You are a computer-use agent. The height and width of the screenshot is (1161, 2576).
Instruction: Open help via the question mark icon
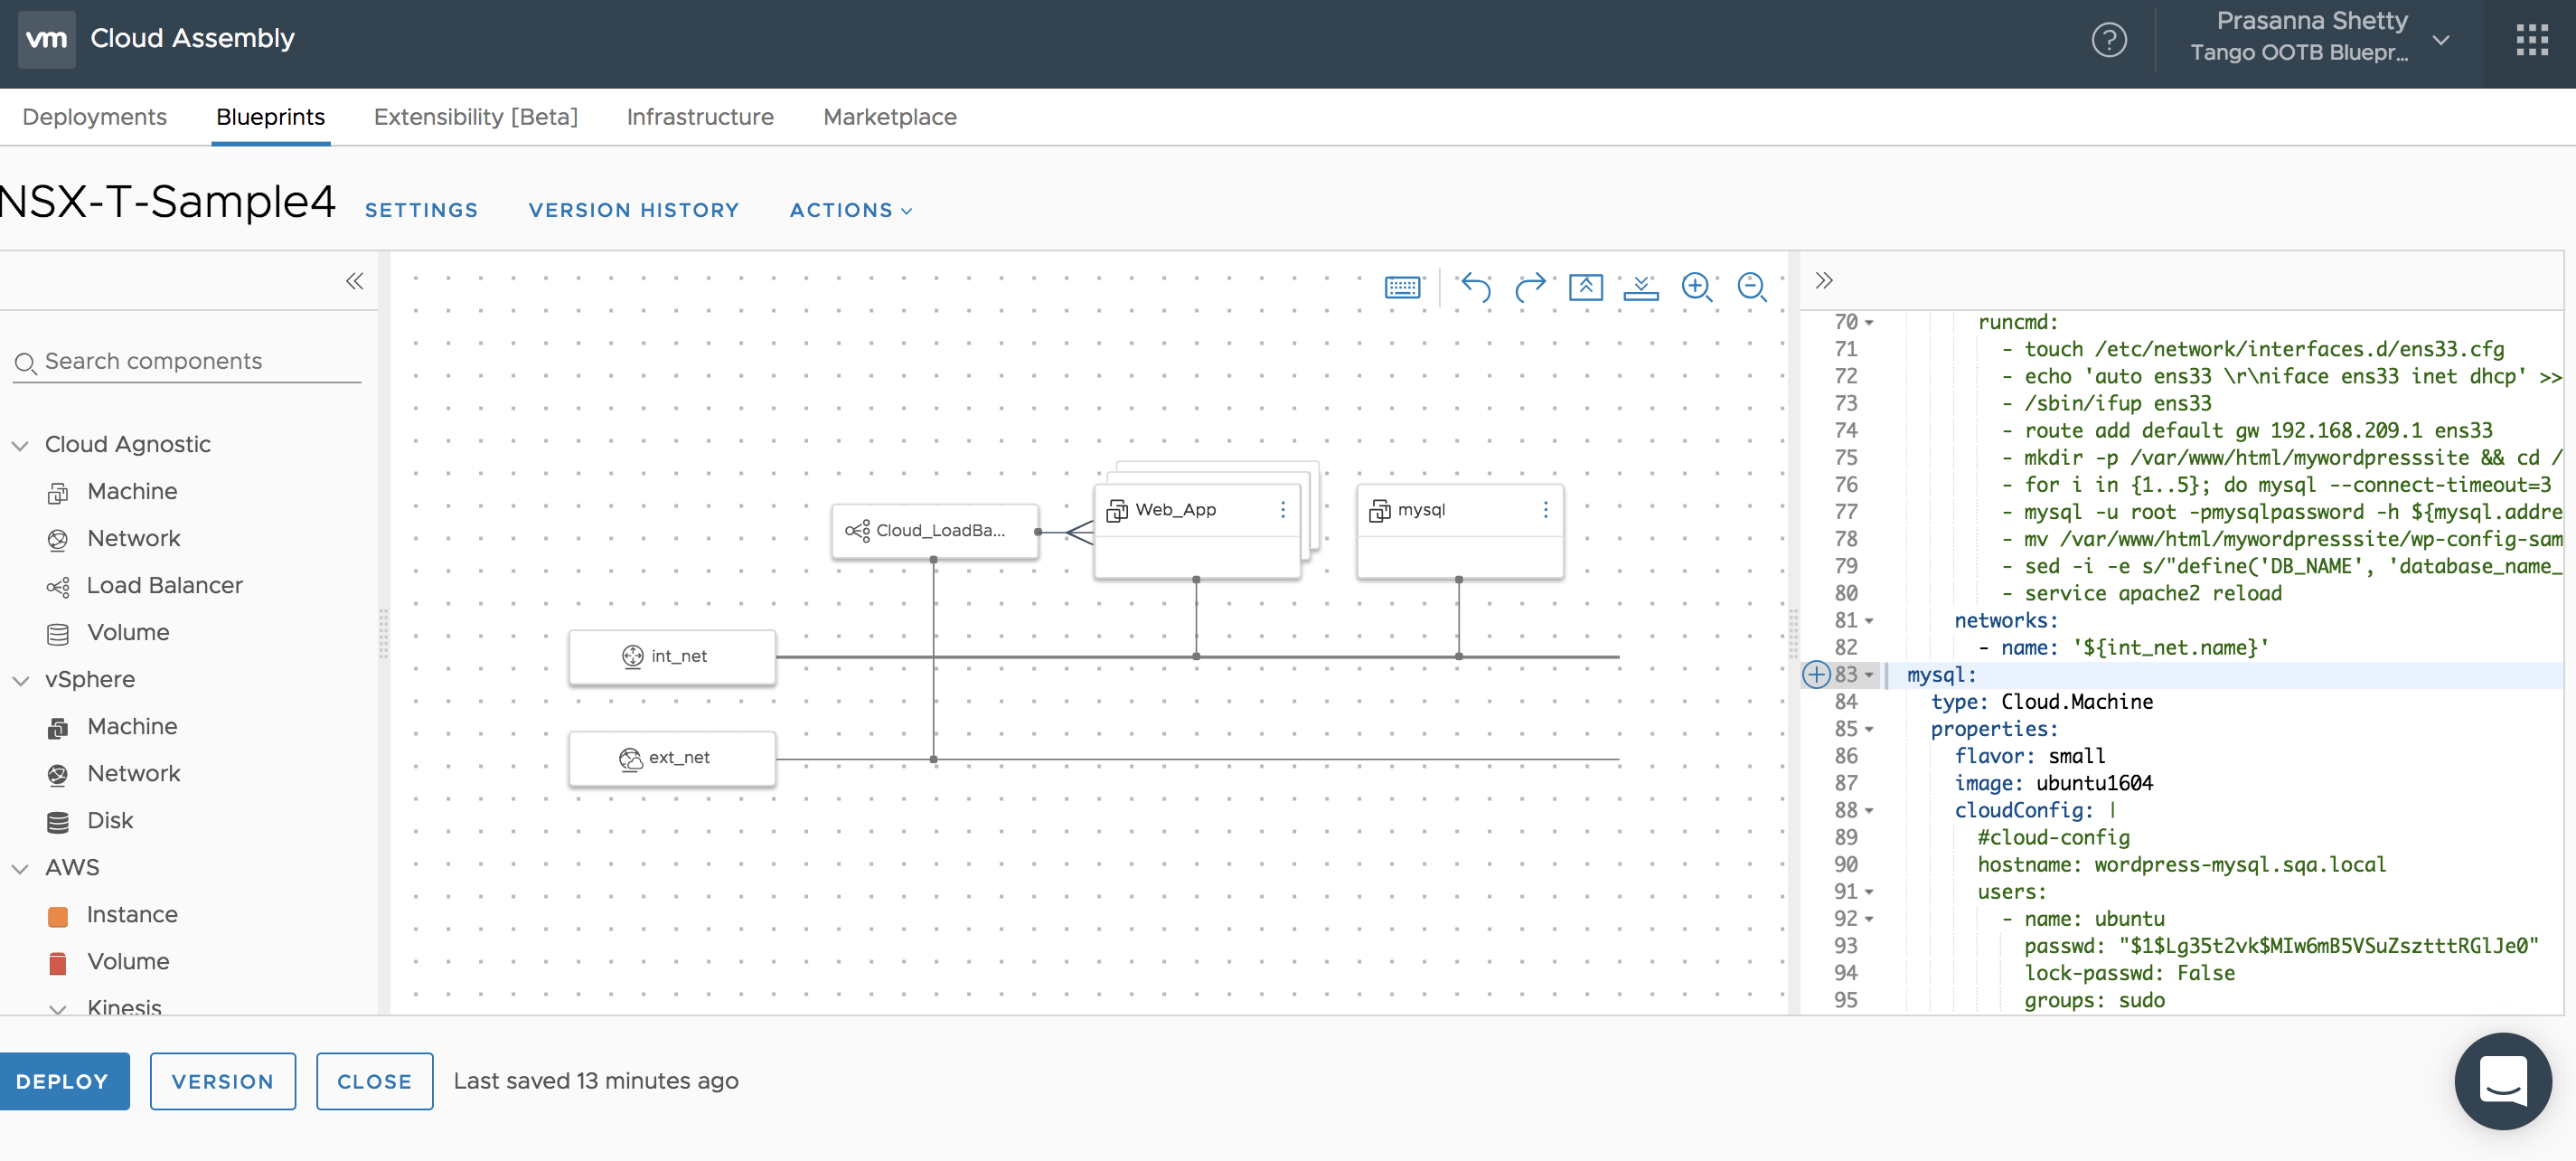[x=2110, y=40]
